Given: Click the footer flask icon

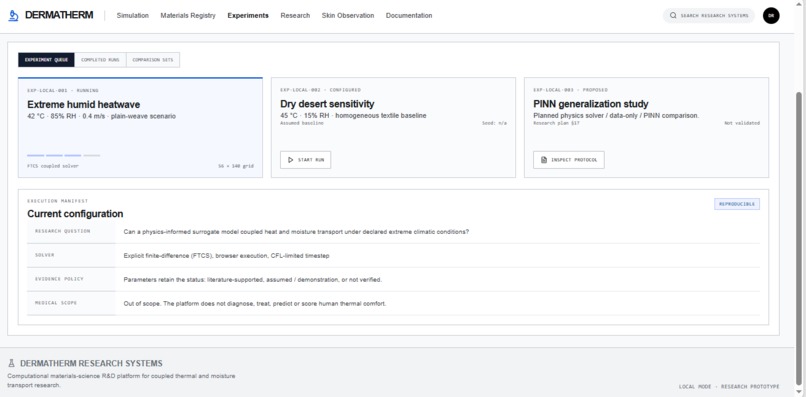Looking at the screenshot, I should pos(11,363).
